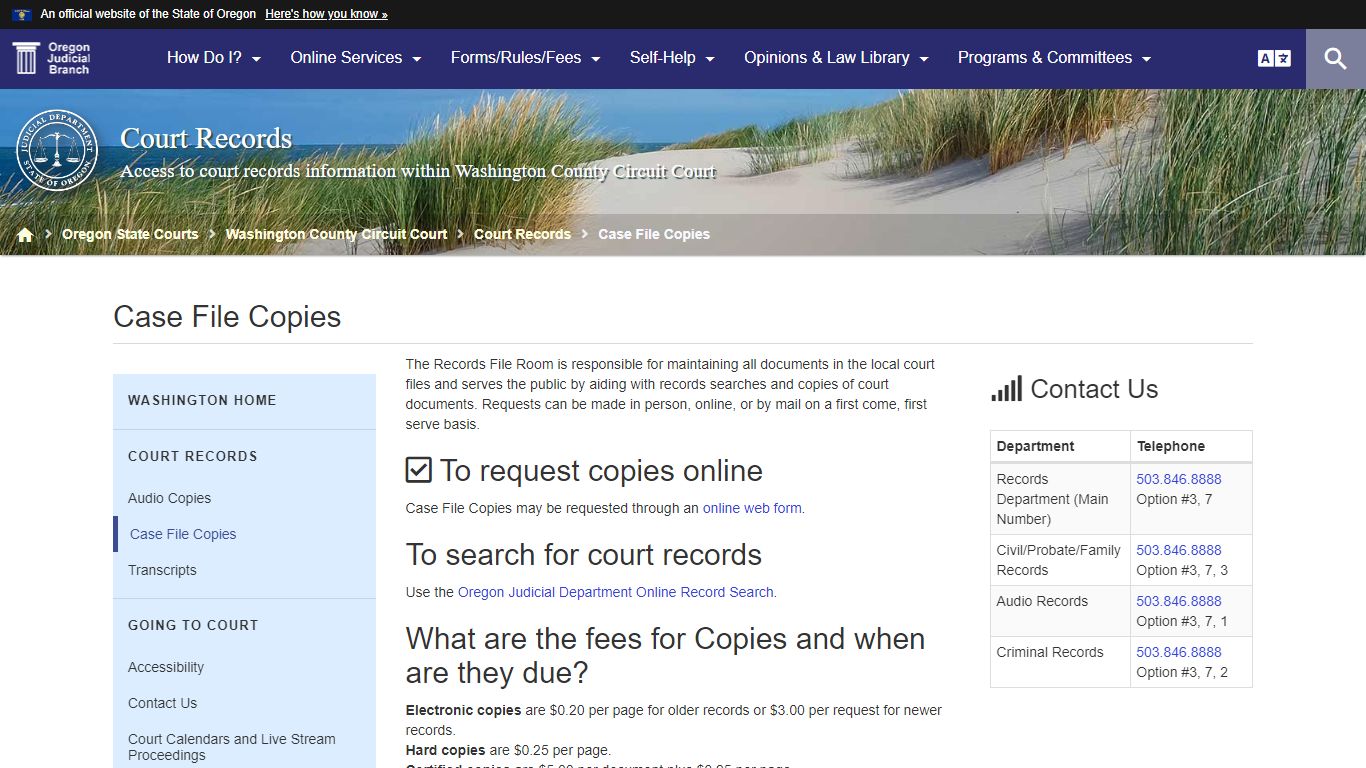Click Criminal Records phone number

pos(1179,652)
